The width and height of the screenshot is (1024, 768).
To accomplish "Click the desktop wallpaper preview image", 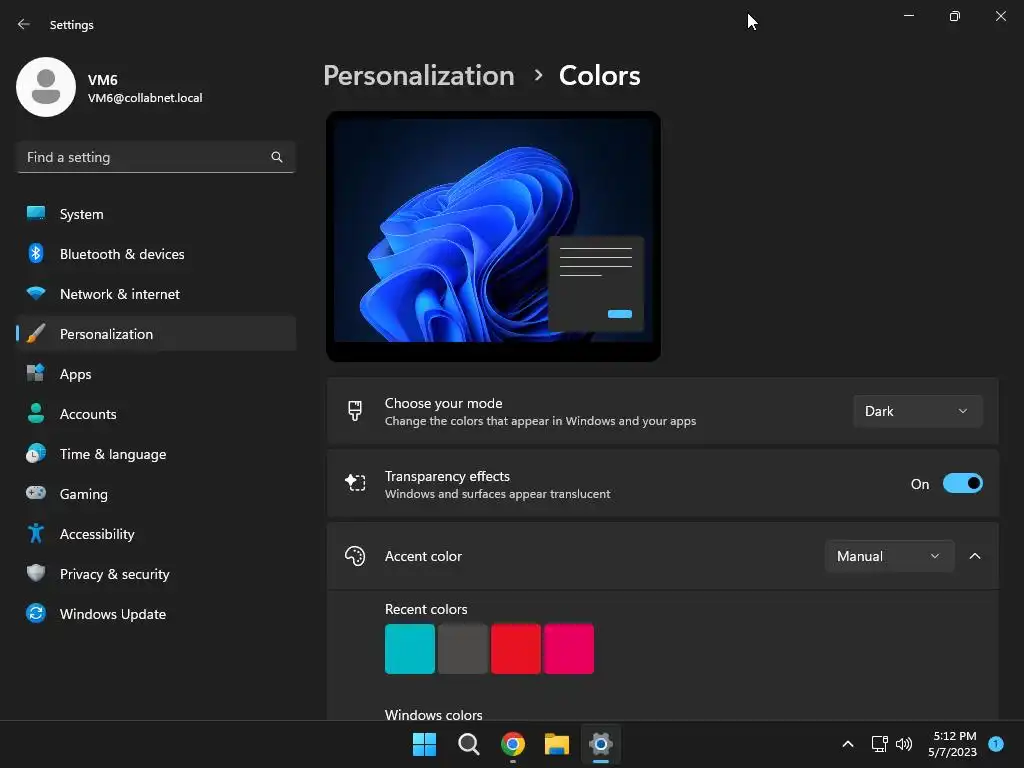I will tap(493, 236).
